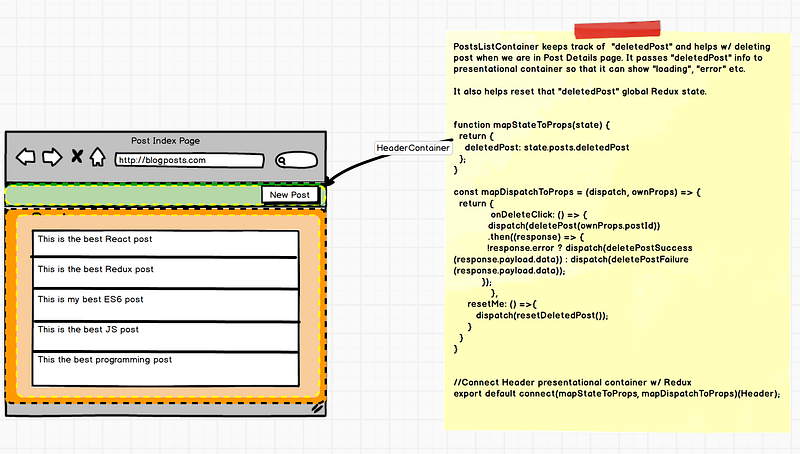The height and width of the screenshot is (454, 800).
Task: Click the home icon in browser mockup
Action: click(97, 157)
